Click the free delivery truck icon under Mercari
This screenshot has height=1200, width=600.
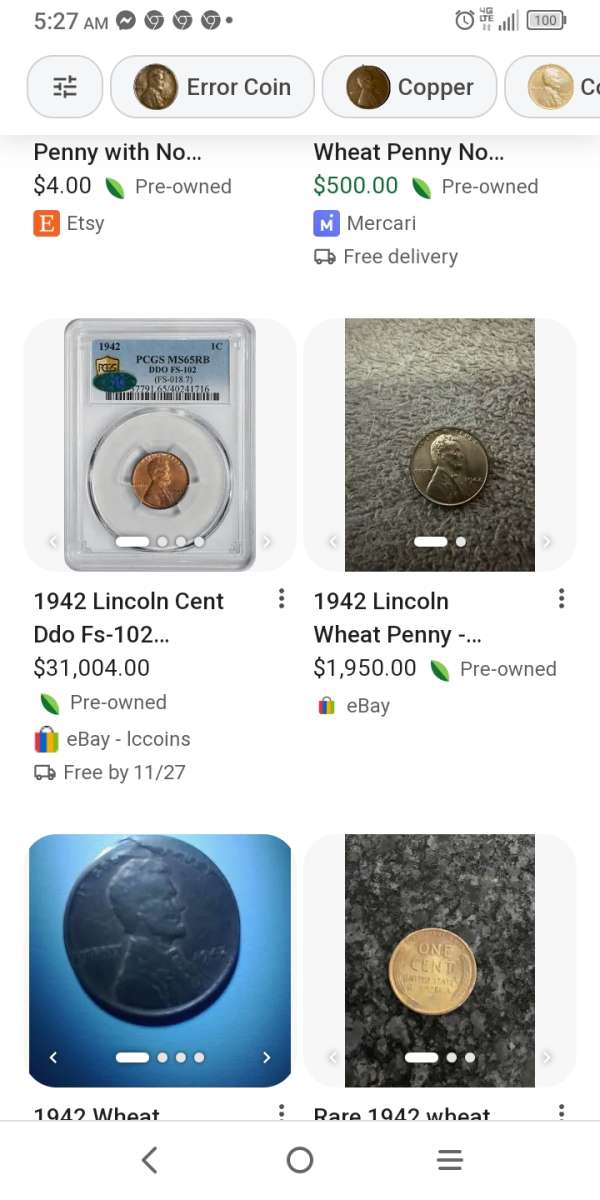pos(327,257)
